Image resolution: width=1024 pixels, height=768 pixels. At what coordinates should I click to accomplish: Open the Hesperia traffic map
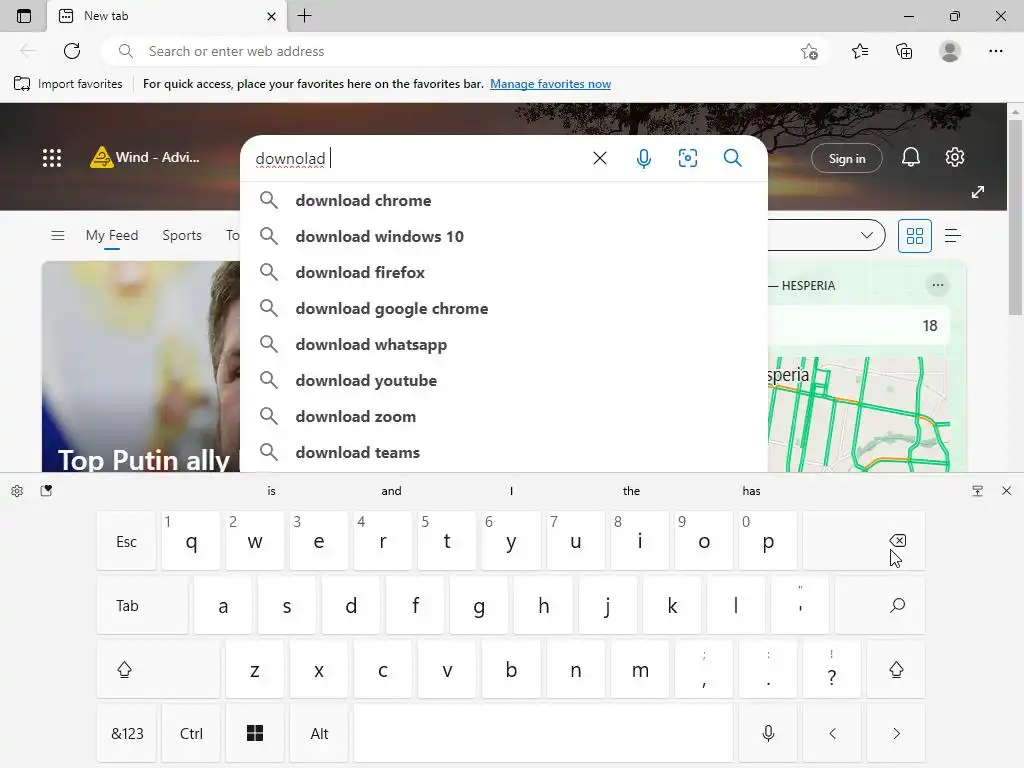pos(861,414)
